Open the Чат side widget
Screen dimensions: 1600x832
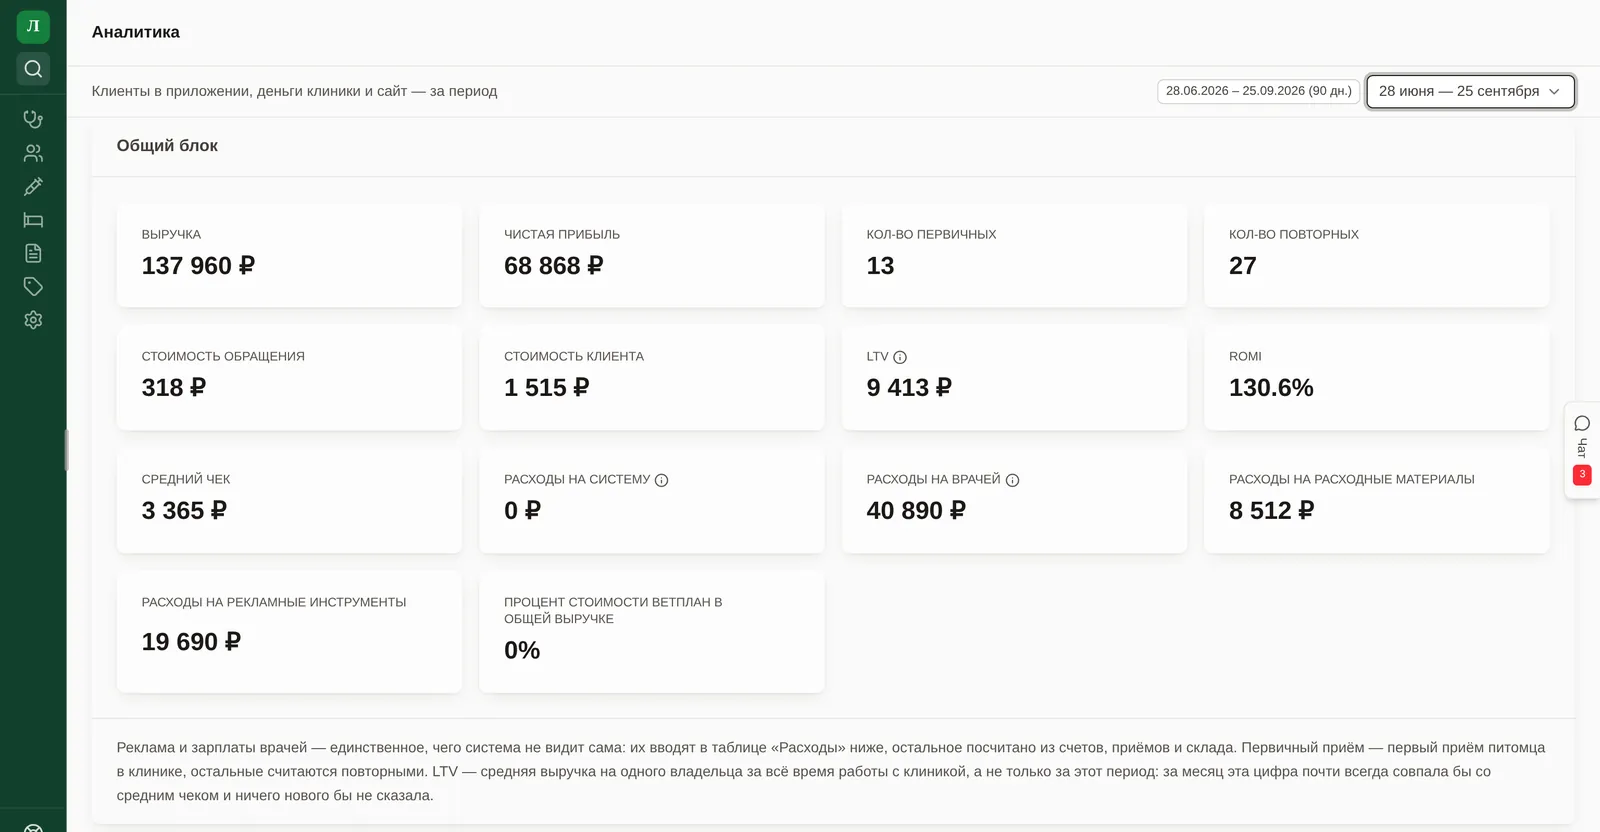point(1582,450)
